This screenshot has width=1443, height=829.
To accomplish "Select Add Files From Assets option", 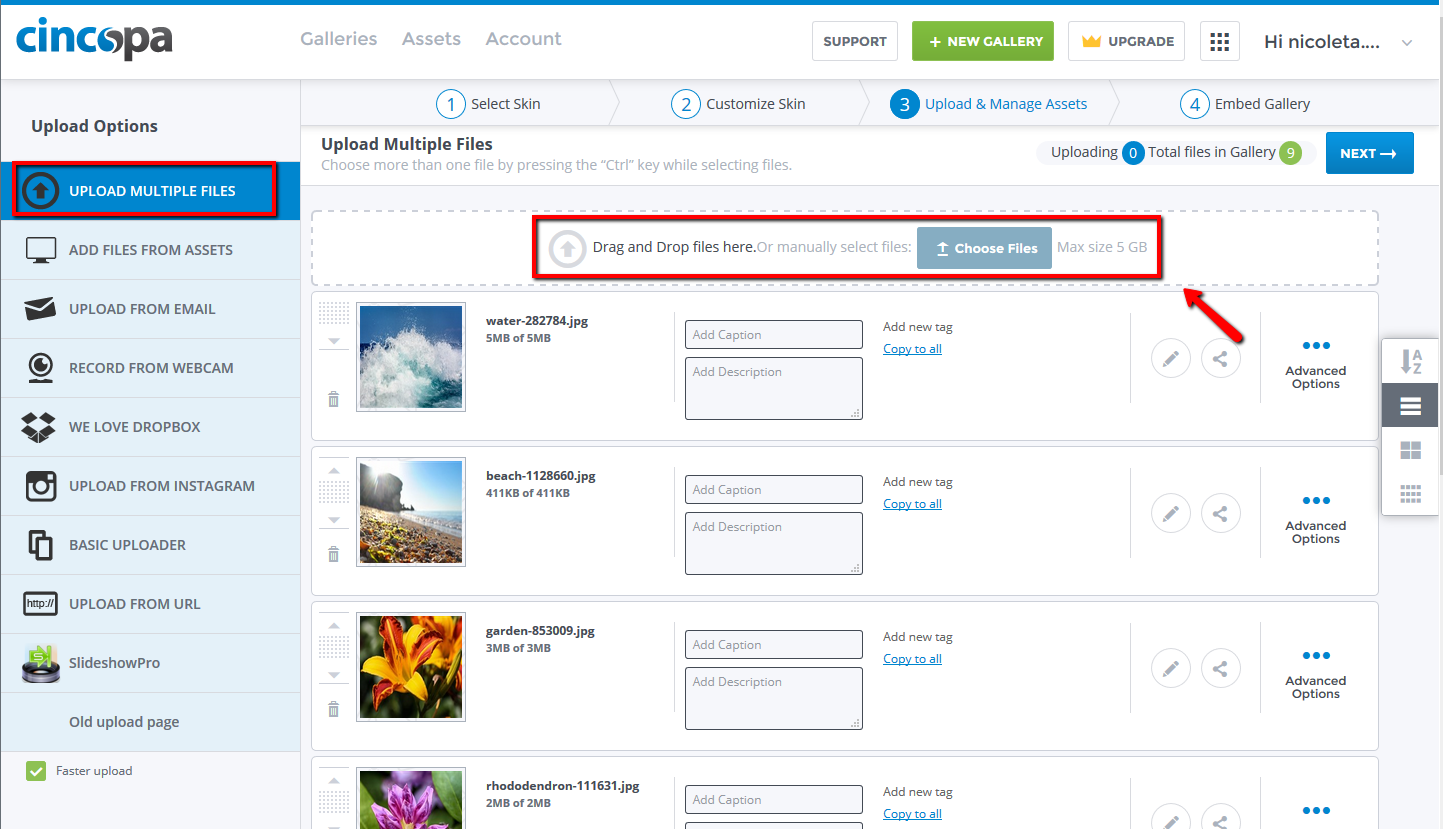I will coord(150,250).
